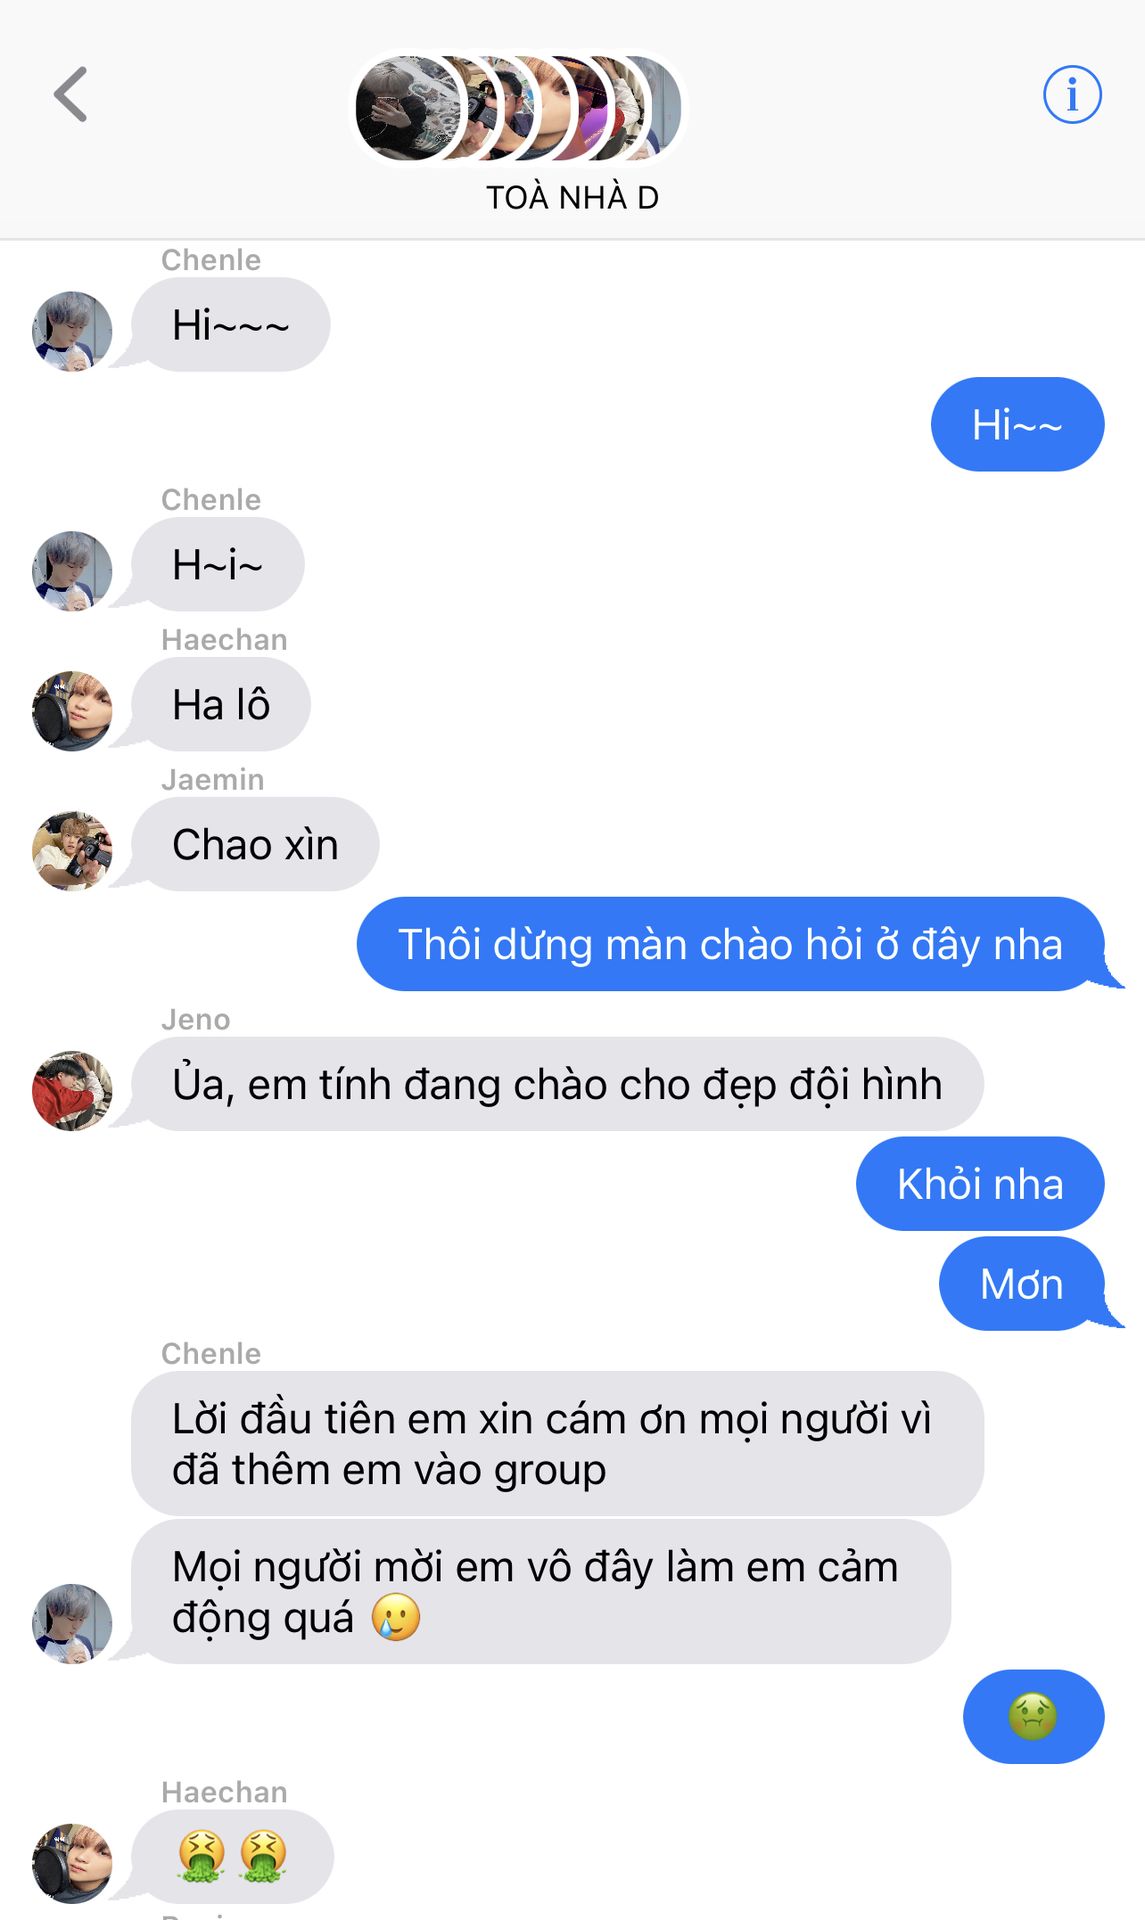
Task: Select Jeno's Ủa, em tính message
Action: (x=557, y=1085)
